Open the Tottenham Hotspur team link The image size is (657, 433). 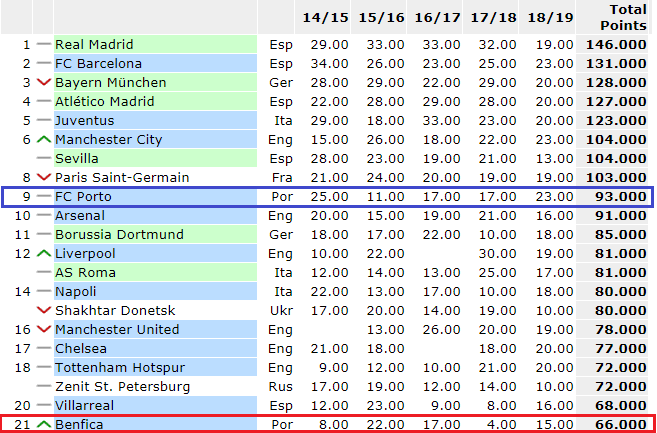point(117,367)
